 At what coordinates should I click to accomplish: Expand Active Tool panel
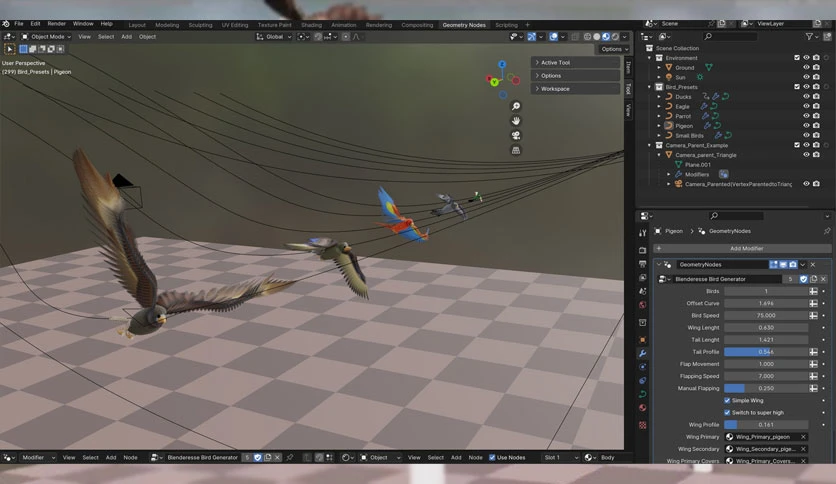tap(575, 62)
